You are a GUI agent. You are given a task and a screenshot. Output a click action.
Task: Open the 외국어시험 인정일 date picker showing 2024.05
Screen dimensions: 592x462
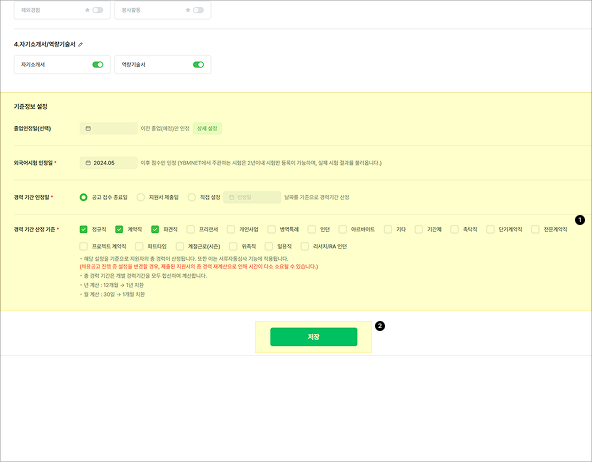pyautogui.click(x=109, y=163)
